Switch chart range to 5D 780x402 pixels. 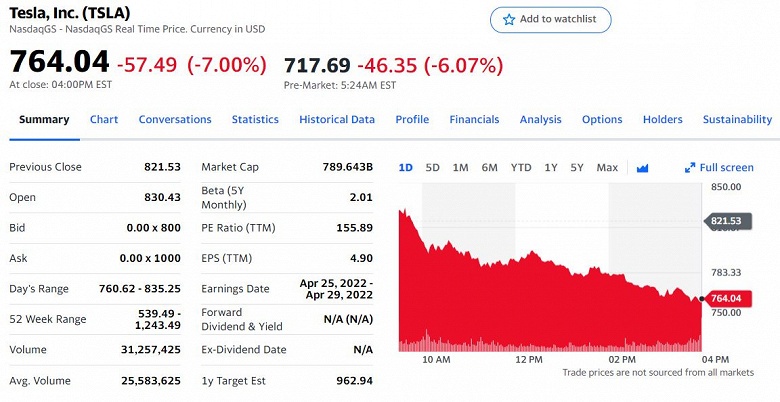(432, 168)
